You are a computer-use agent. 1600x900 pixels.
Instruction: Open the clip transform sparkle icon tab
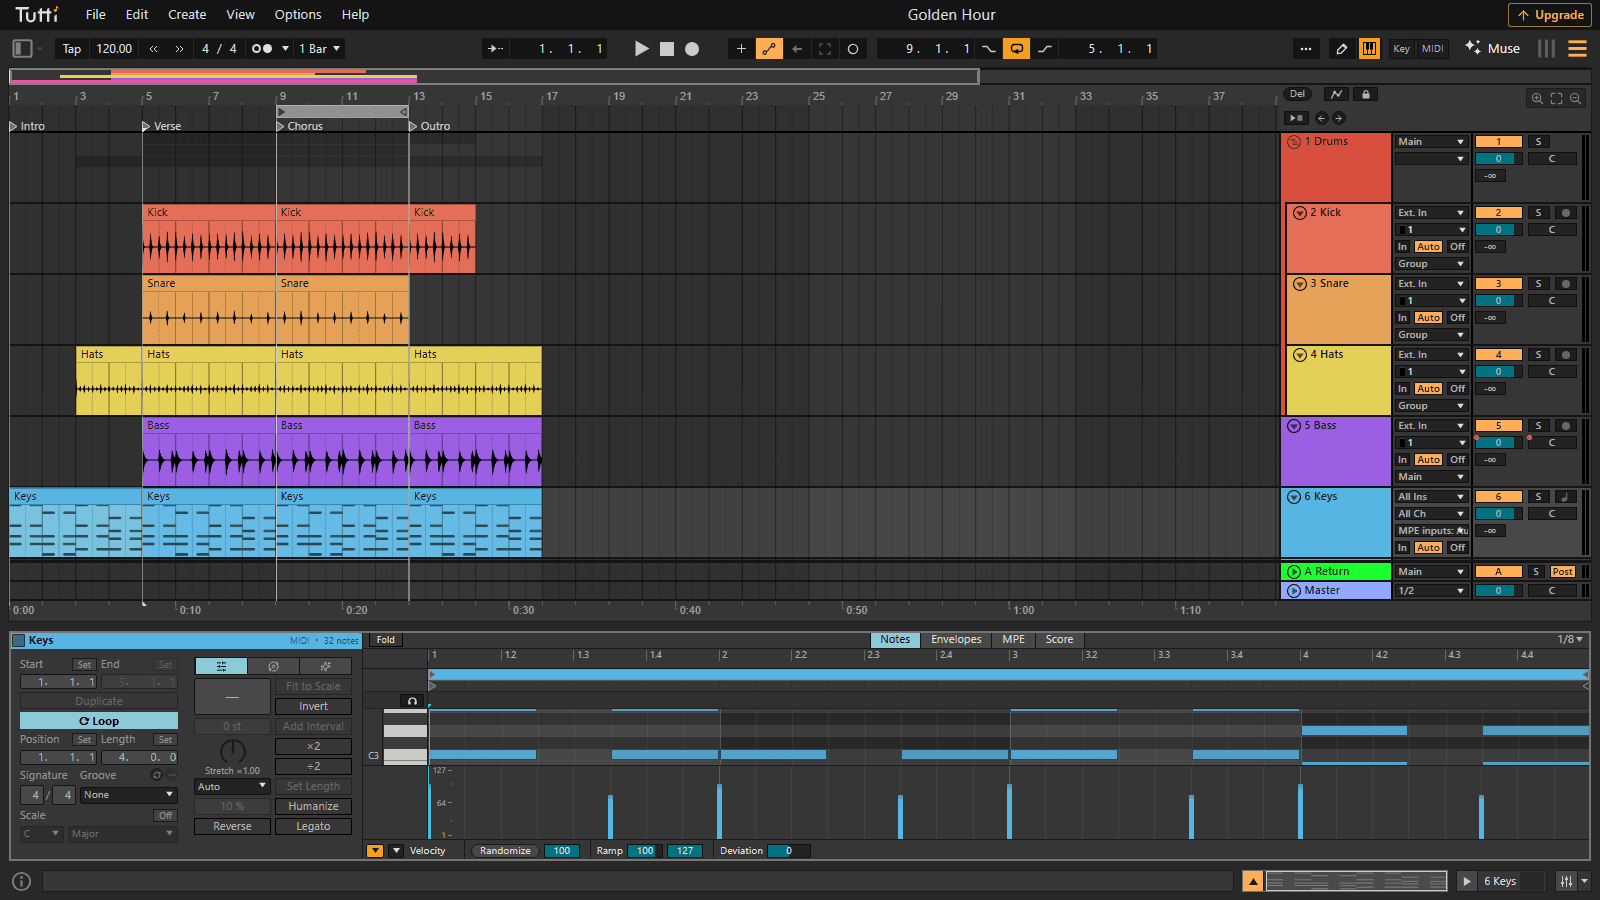pos(325,666)
